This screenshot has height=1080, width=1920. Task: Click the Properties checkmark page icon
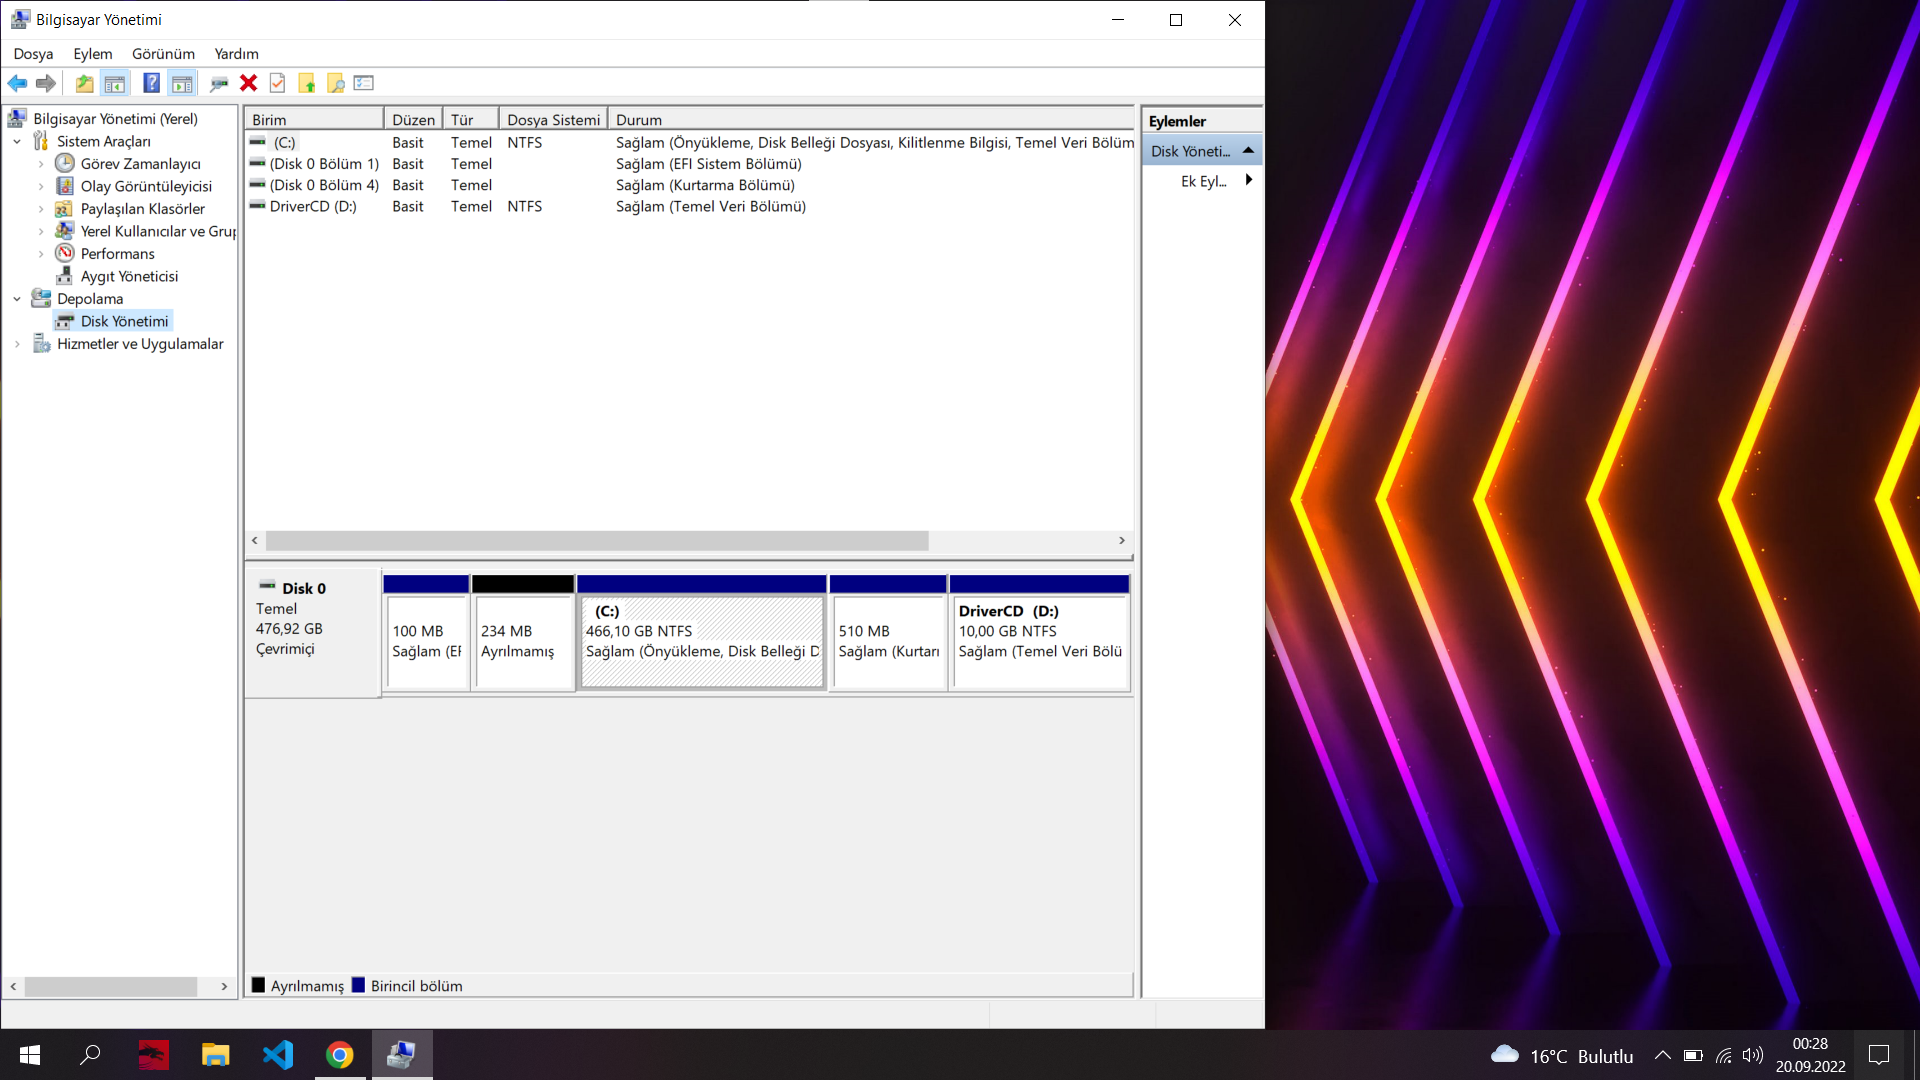pos(278,83)
